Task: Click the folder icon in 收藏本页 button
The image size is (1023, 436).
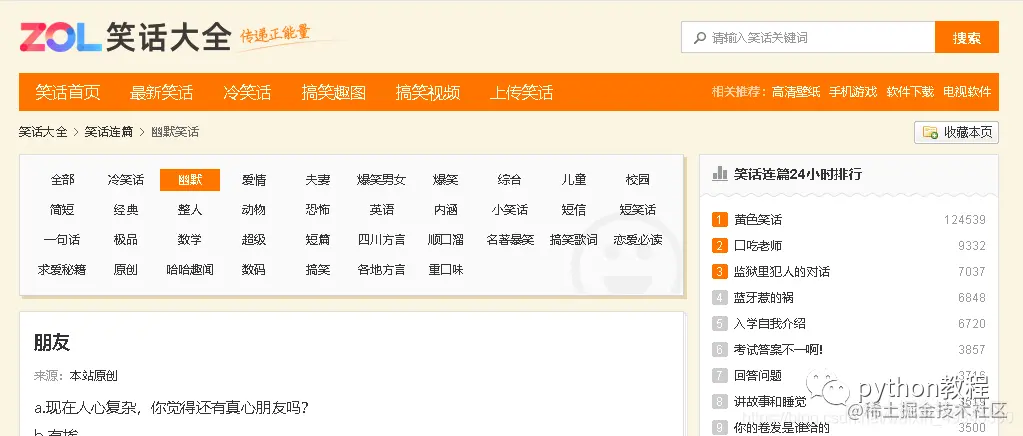Action: [930, 132]
